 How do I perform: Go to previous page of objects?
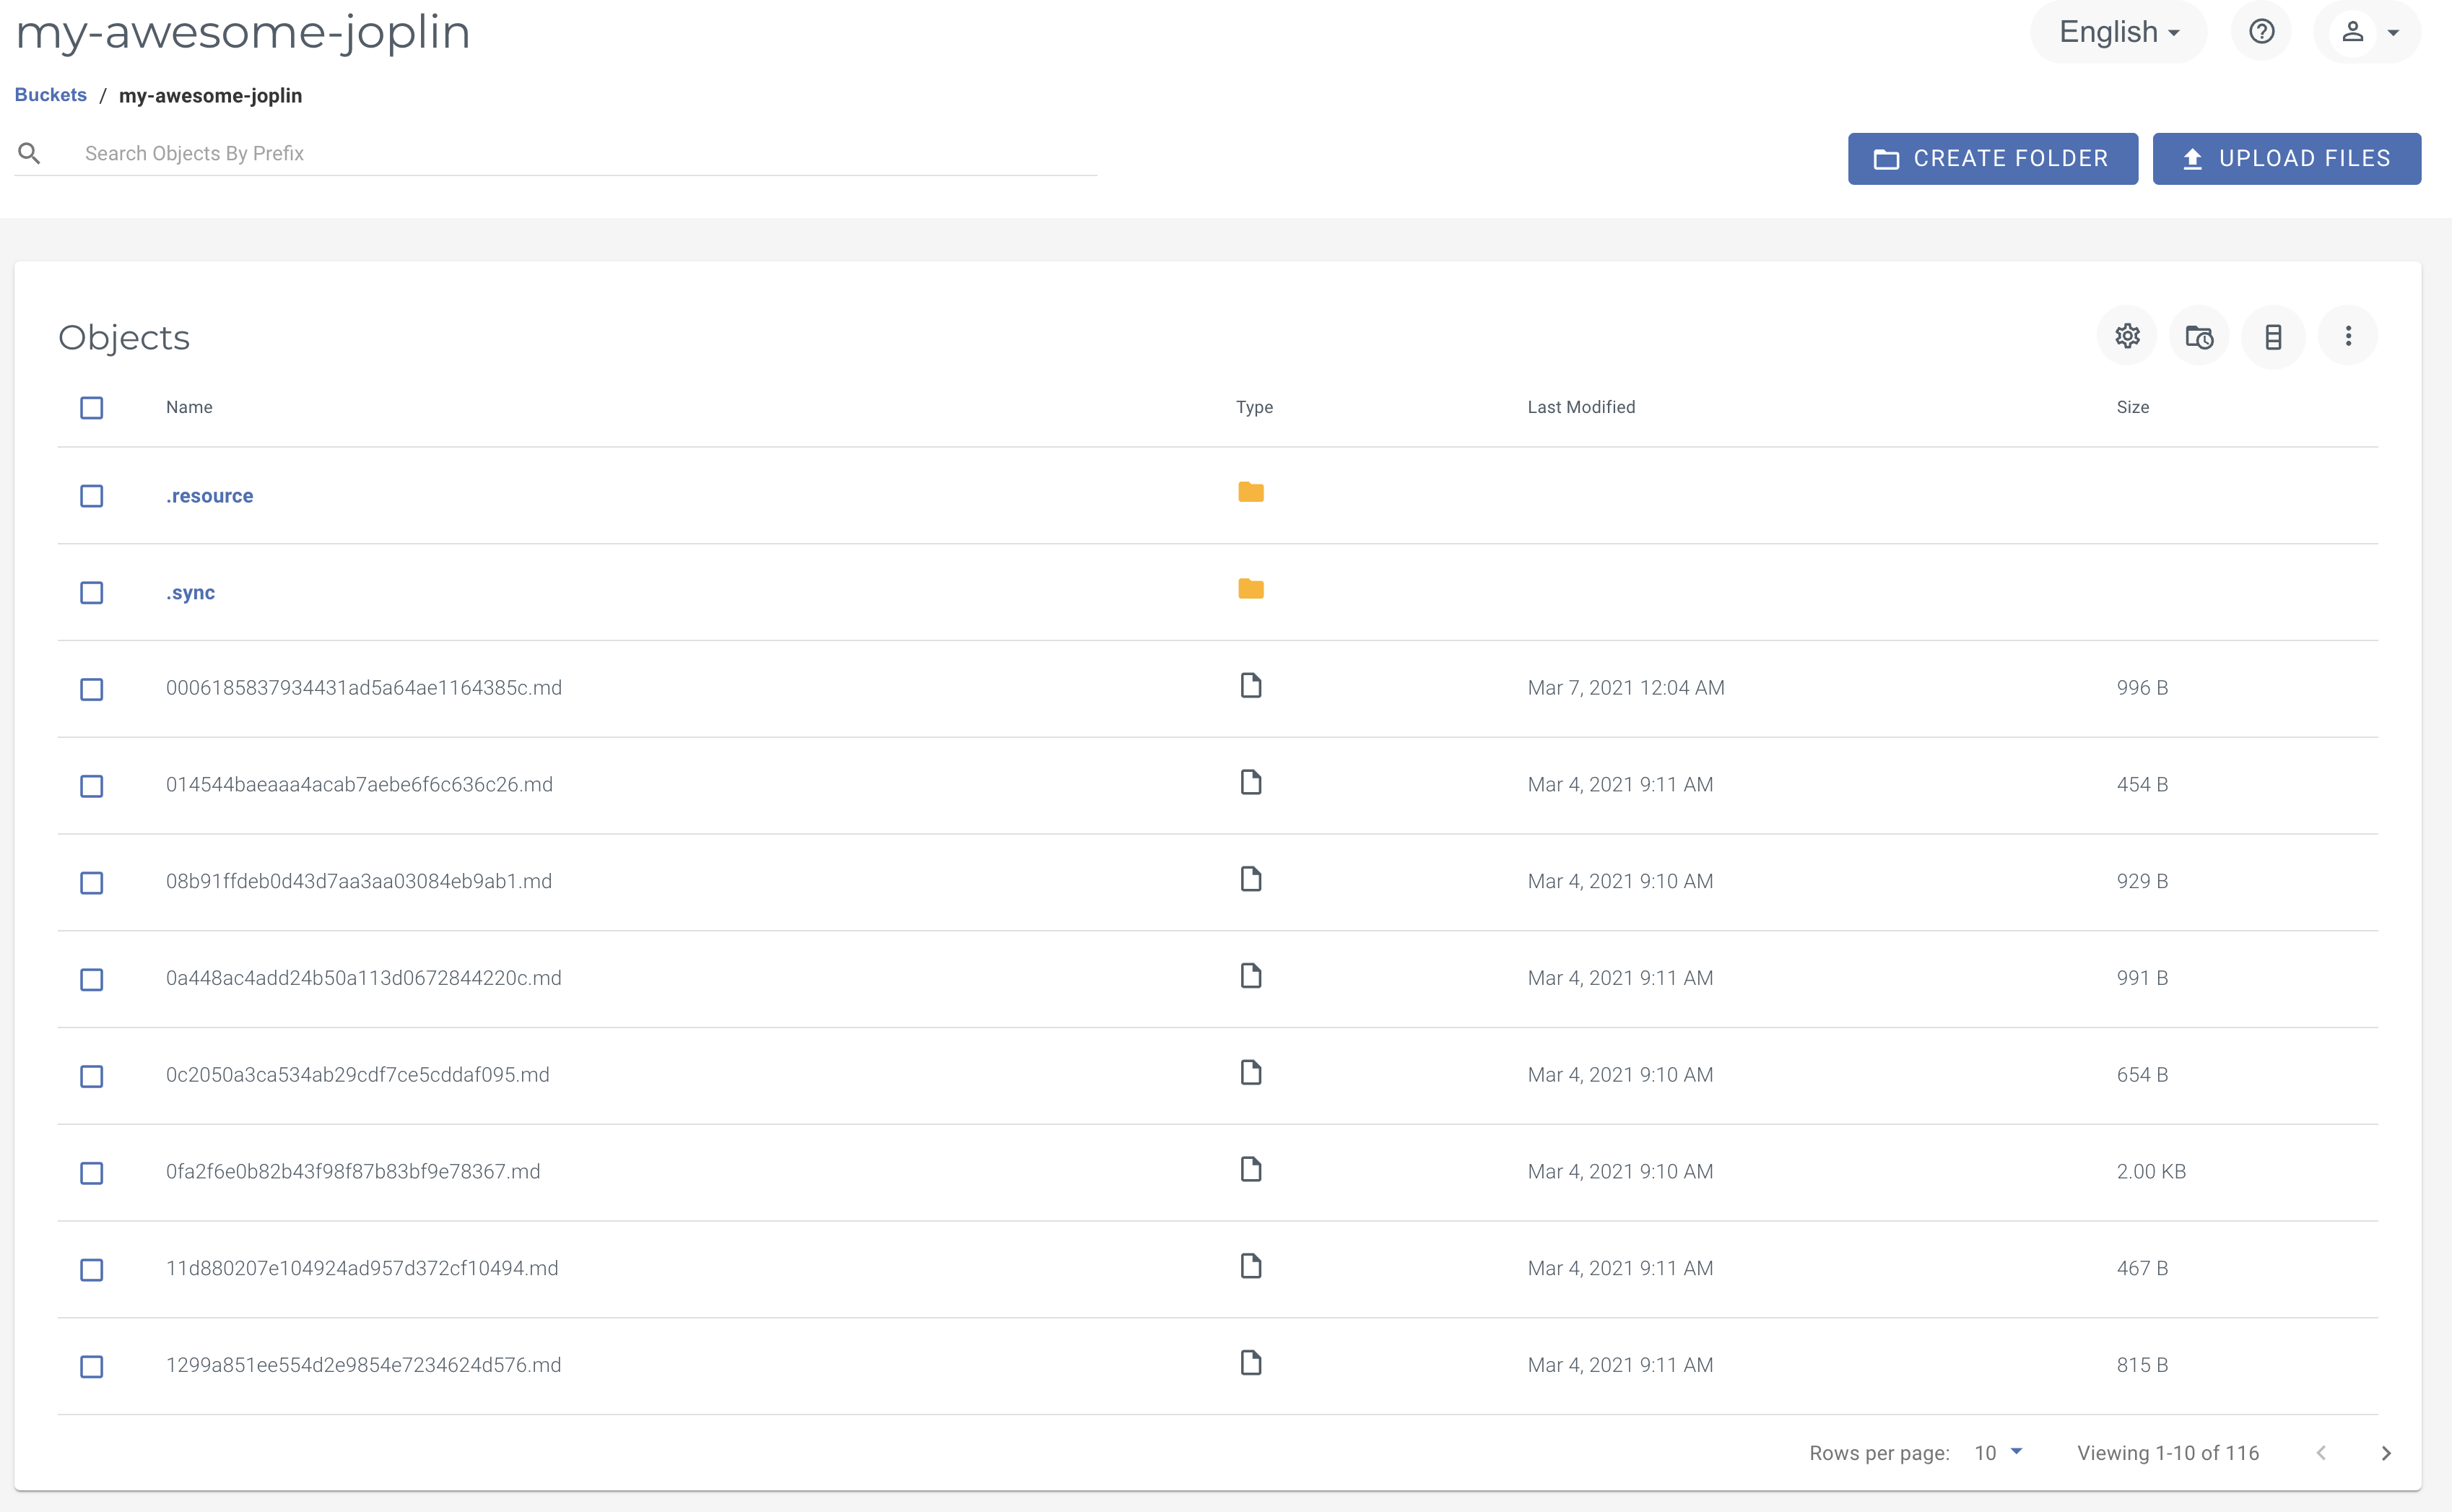coord(2321,1453)
